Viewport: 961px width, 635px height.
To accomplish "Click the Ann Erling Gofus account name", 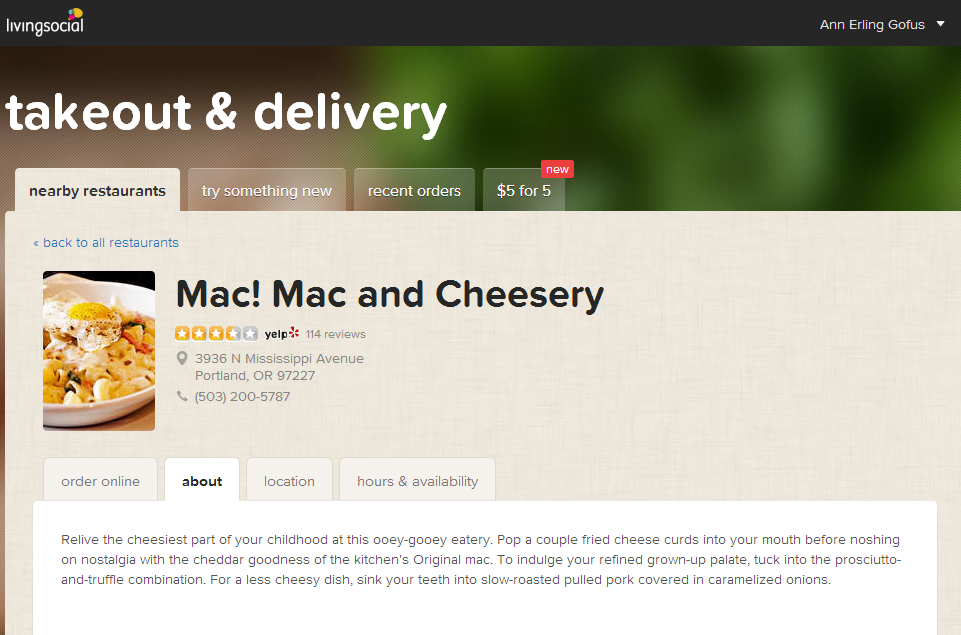I will click(872, 25).
